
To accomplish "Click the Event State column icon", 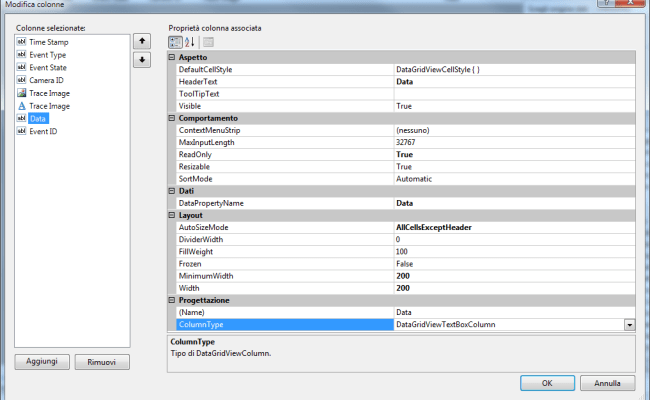I will coord(22,67).
